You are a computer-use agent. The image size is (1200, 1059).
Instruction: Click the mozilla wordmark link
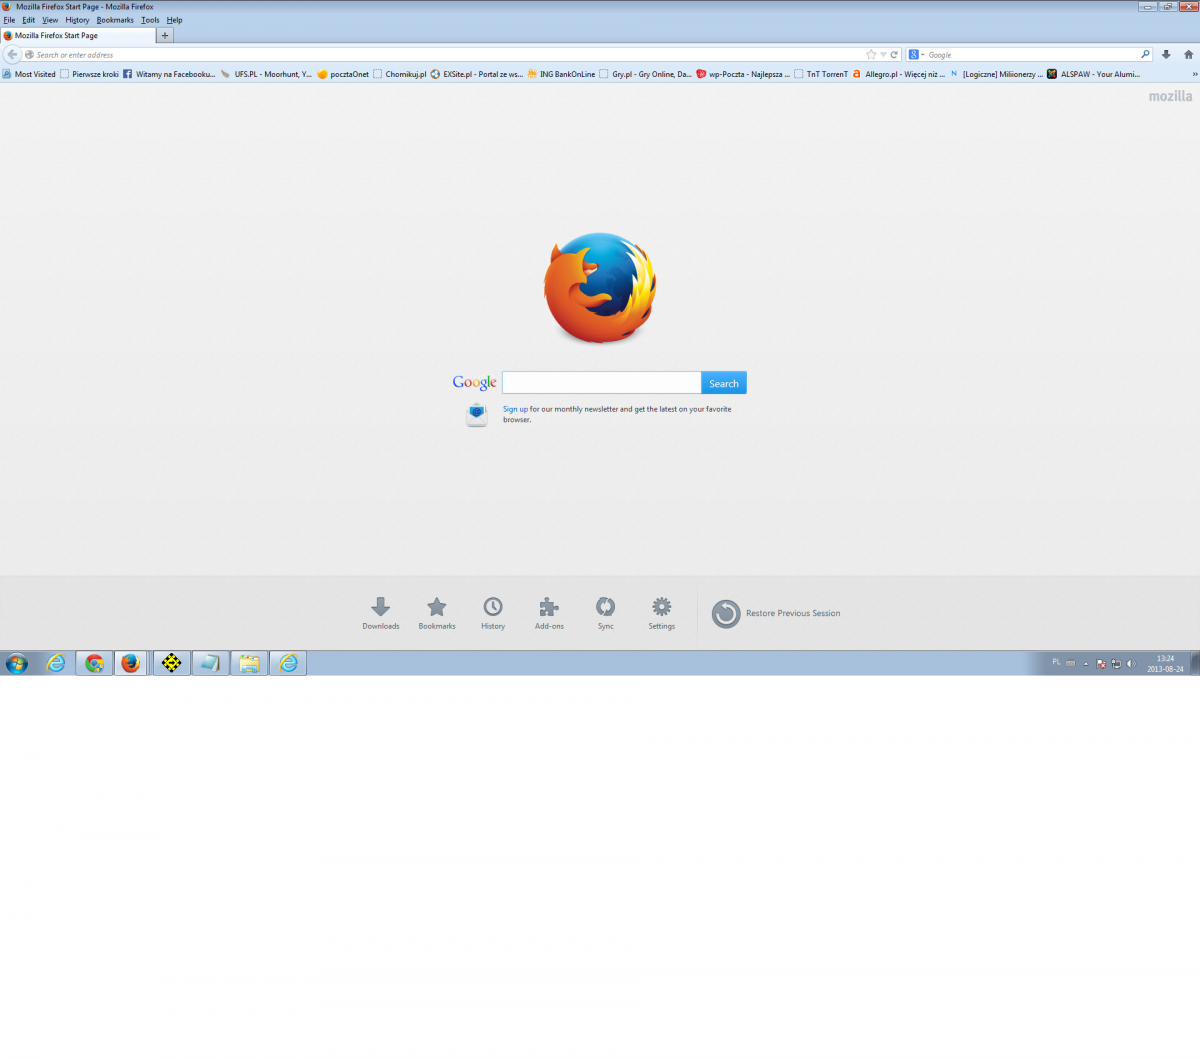point(1170,96)
